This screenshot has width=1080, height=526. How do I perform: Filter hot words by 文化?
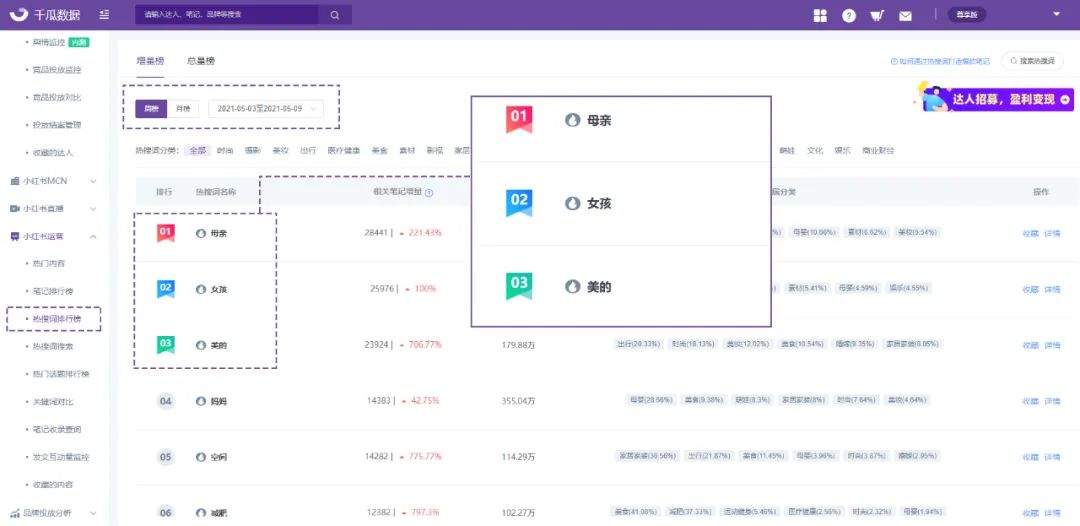[815, 150]
